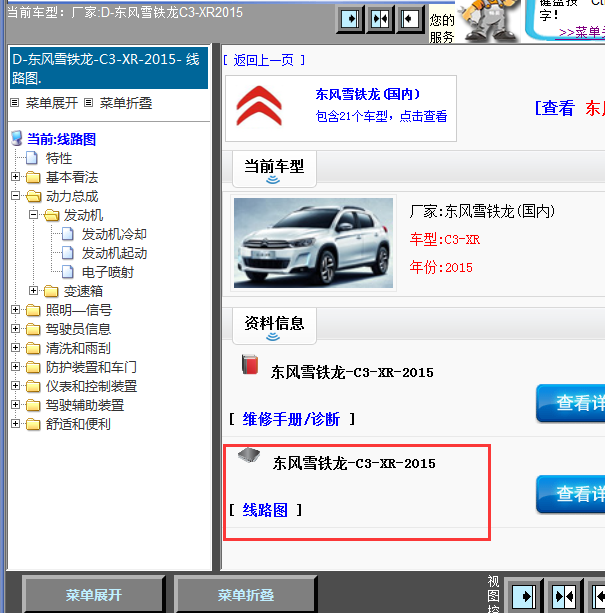
Task: Click the top toolbar center-split view button
Action: pos(380,19)
